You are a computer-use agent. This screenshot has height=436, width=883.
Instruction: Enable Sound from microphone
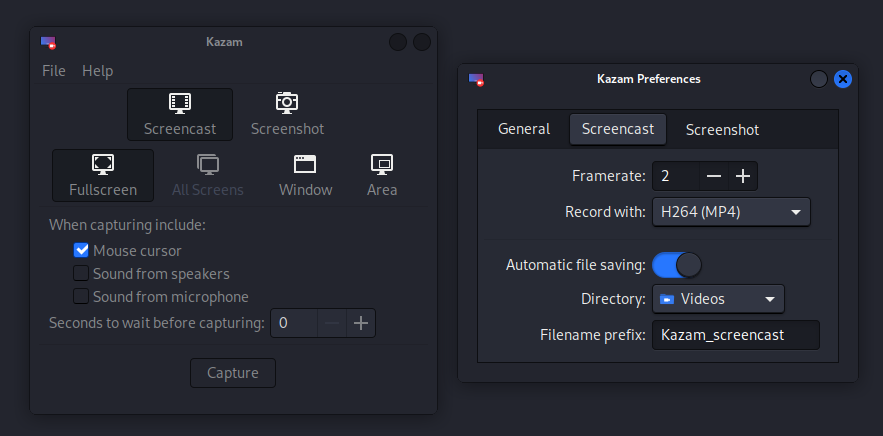click(82, 297)
